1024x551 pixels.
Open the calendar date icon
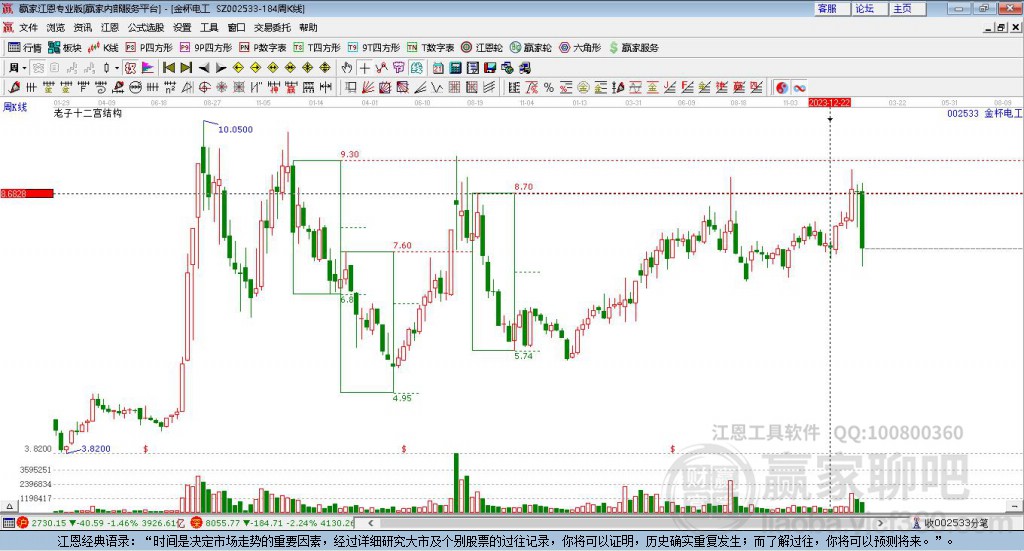point(438,68)
